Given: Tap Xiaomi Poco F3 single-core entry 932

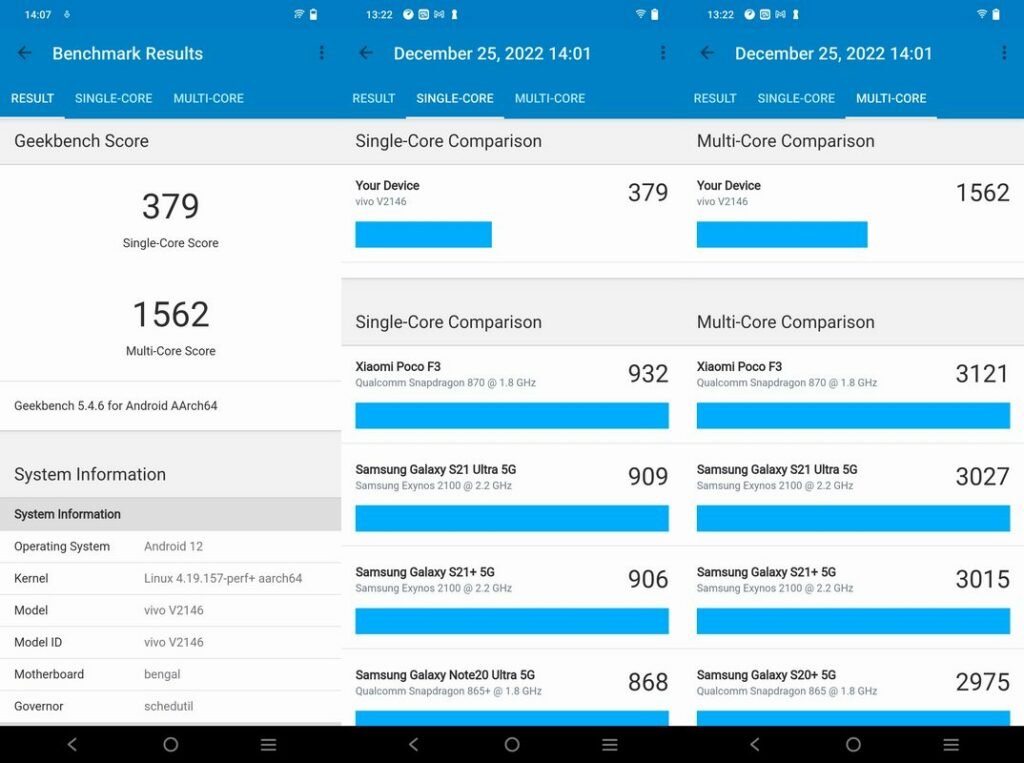Looking at the screenshot, I should coord(512,394).
